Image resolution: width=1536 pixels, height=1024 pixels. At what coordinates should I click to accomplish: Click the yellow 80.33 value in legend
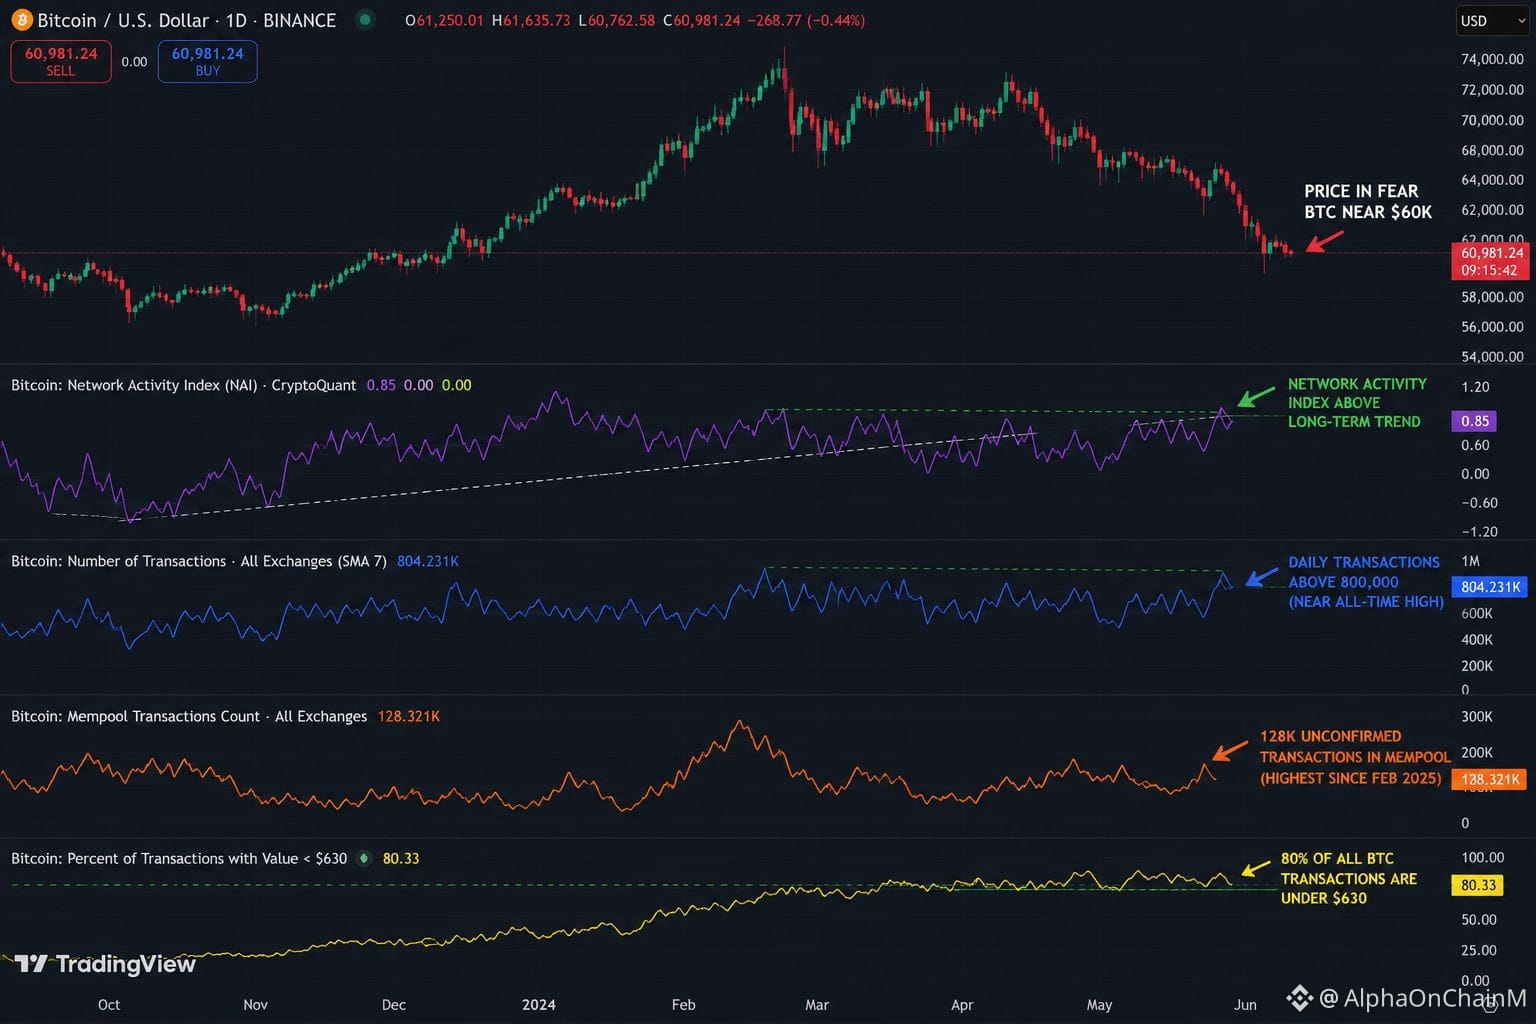point(401,858)
